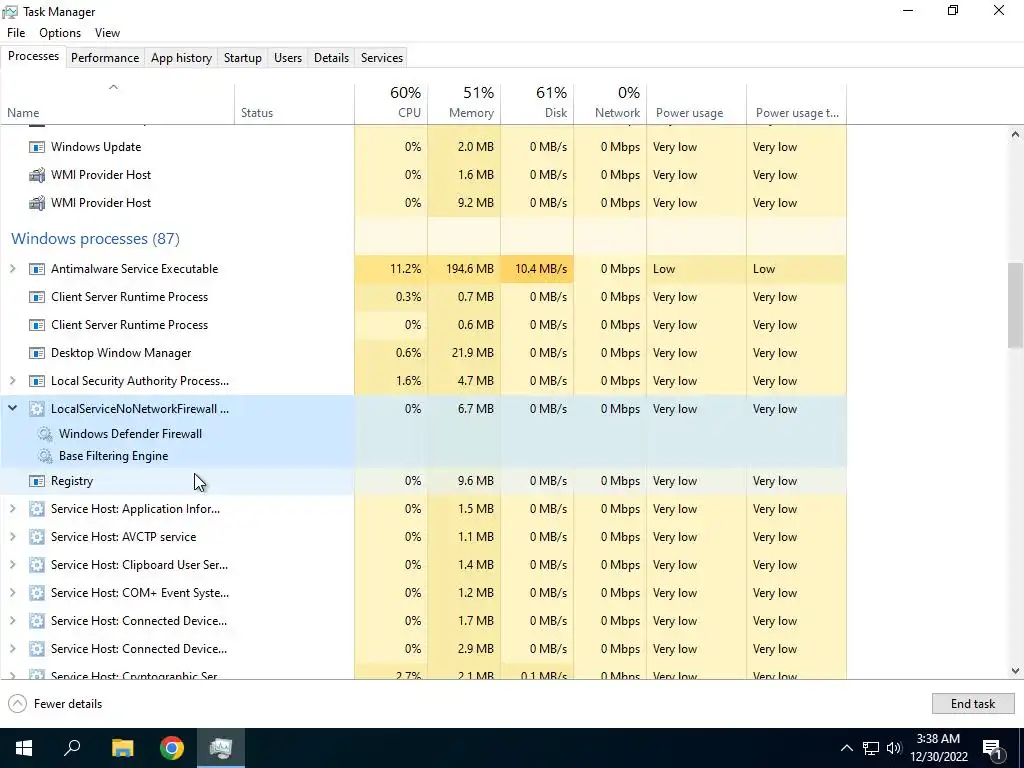Show hidden tray icons chevron

(x=846, y=748)
